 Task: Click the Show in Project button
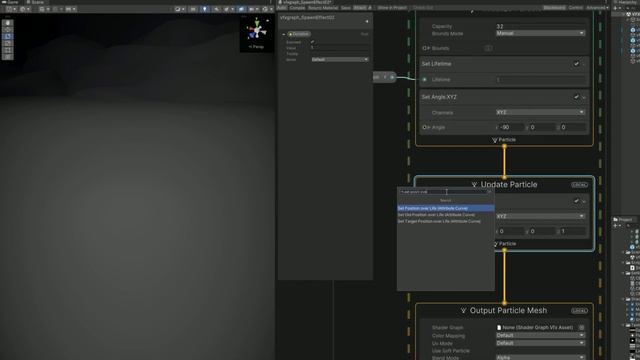point(392,8)
